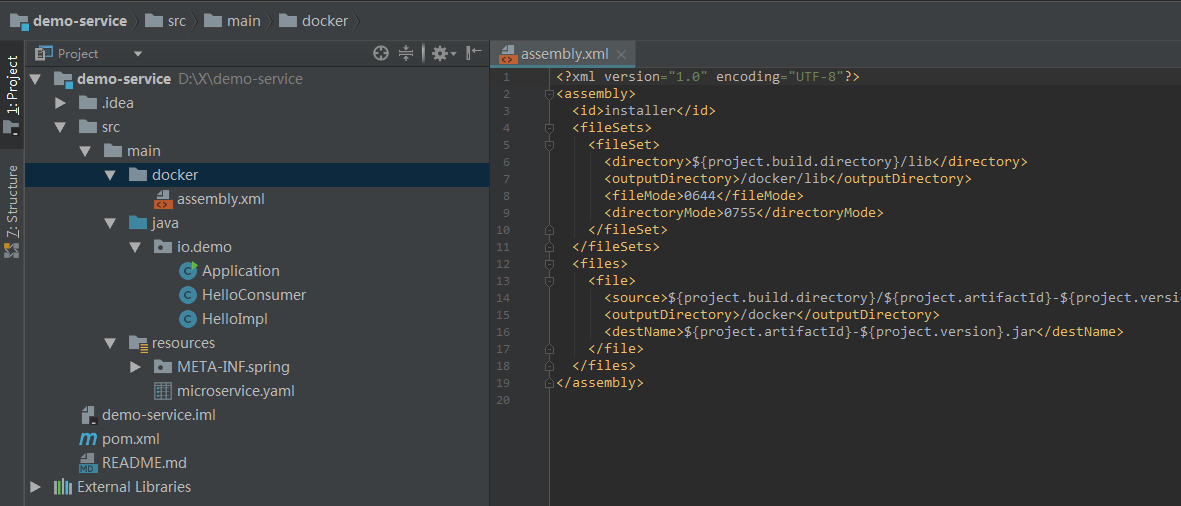The height and width of the screenshot is (506, 1181).
Task: Click the 'demo-service' breadcrumb
Action: click(79, 20)
